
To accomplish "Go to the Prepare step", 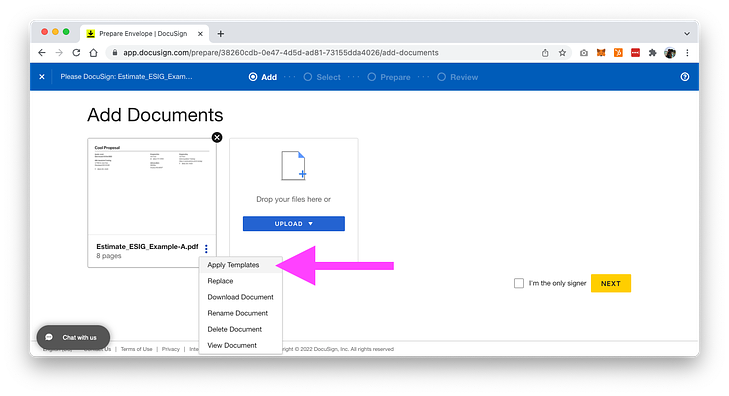I will coord(389,77).
